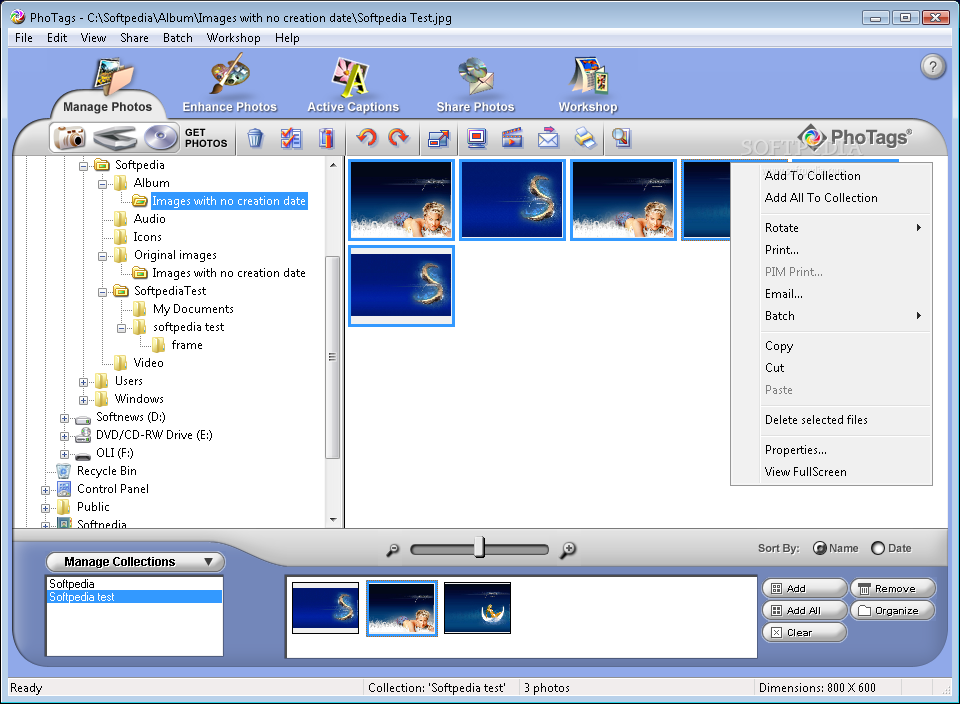Get photos from scanner icon
The width and height of the screenshot is (960, 704).
pos(115,138)
